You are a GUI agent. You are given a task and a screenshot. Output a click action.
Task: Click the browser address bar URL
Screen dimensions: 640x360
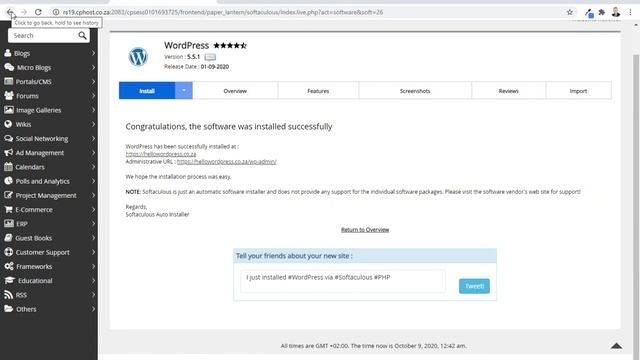click(223, 12)
